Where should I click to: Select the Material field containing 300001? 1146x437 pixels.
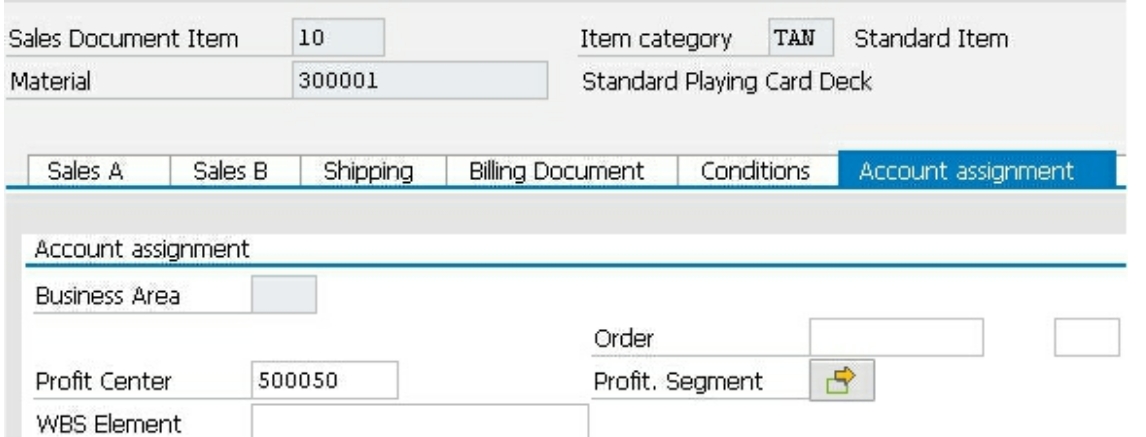(420, 82)
